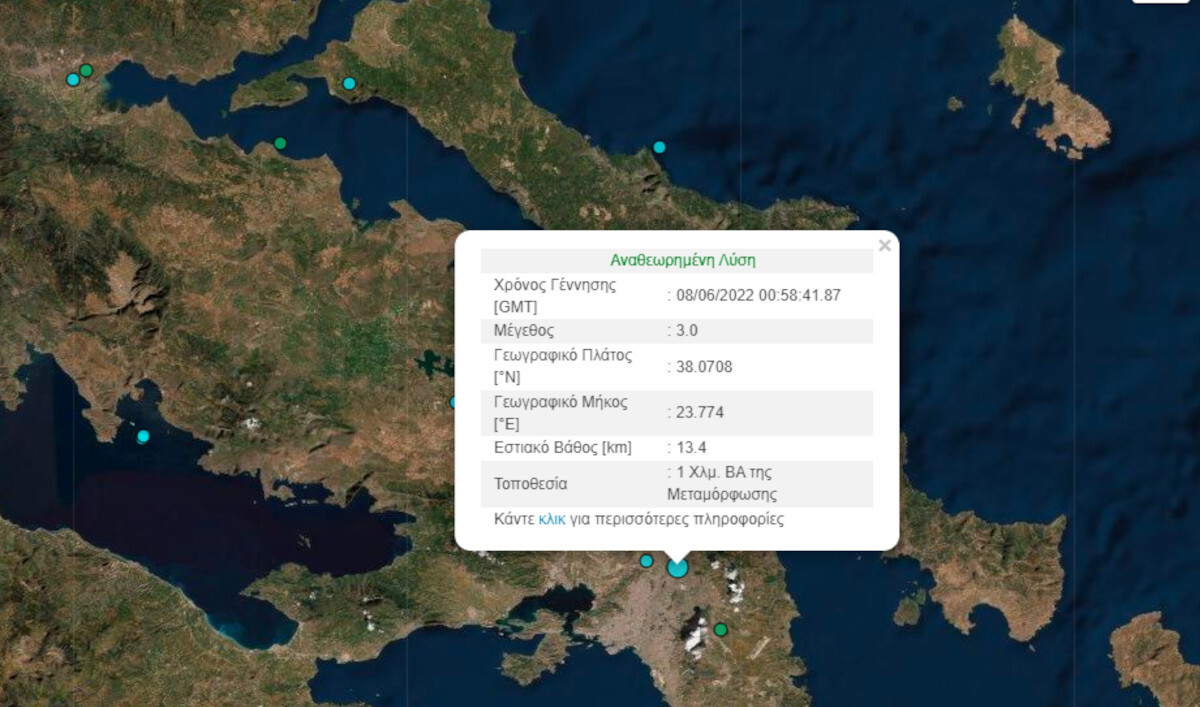The width and height of the screenshot is (1200, 707).
Task: Click the large cyan earthquake marker near Metamorfosi
Action: coord(678,567)
